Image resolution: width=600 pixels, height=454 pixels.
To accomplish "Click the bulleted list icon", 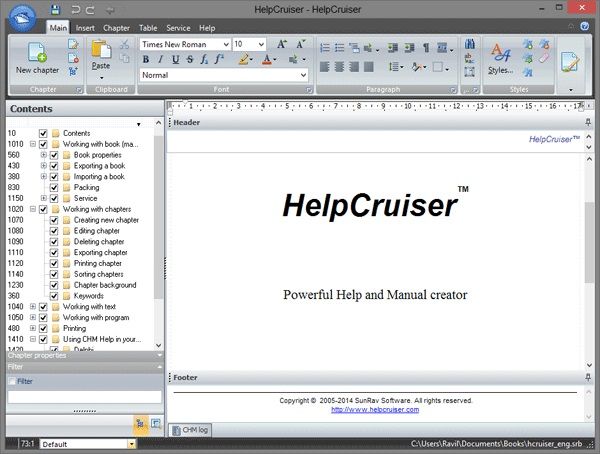I will click(339, 48).
